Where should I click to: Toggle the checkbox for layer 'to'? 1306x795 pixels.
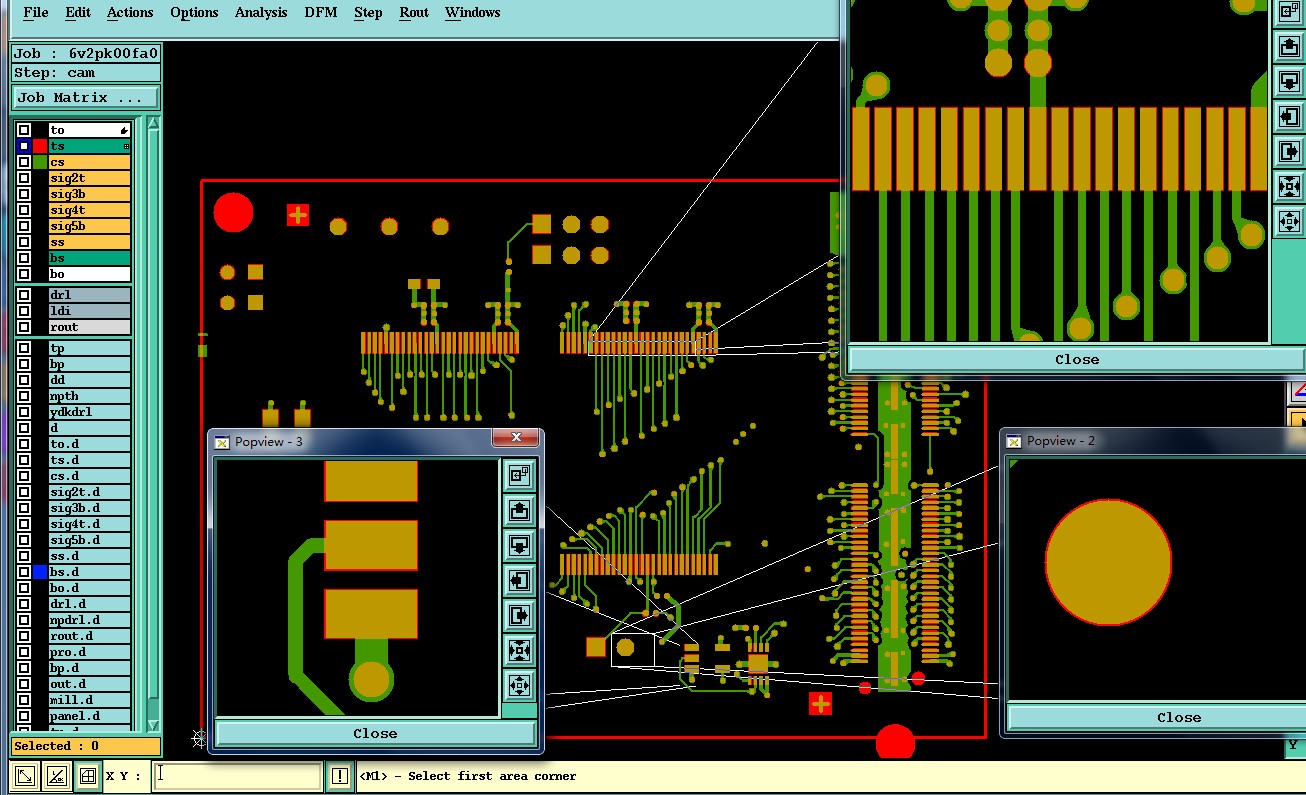(24, 130)
